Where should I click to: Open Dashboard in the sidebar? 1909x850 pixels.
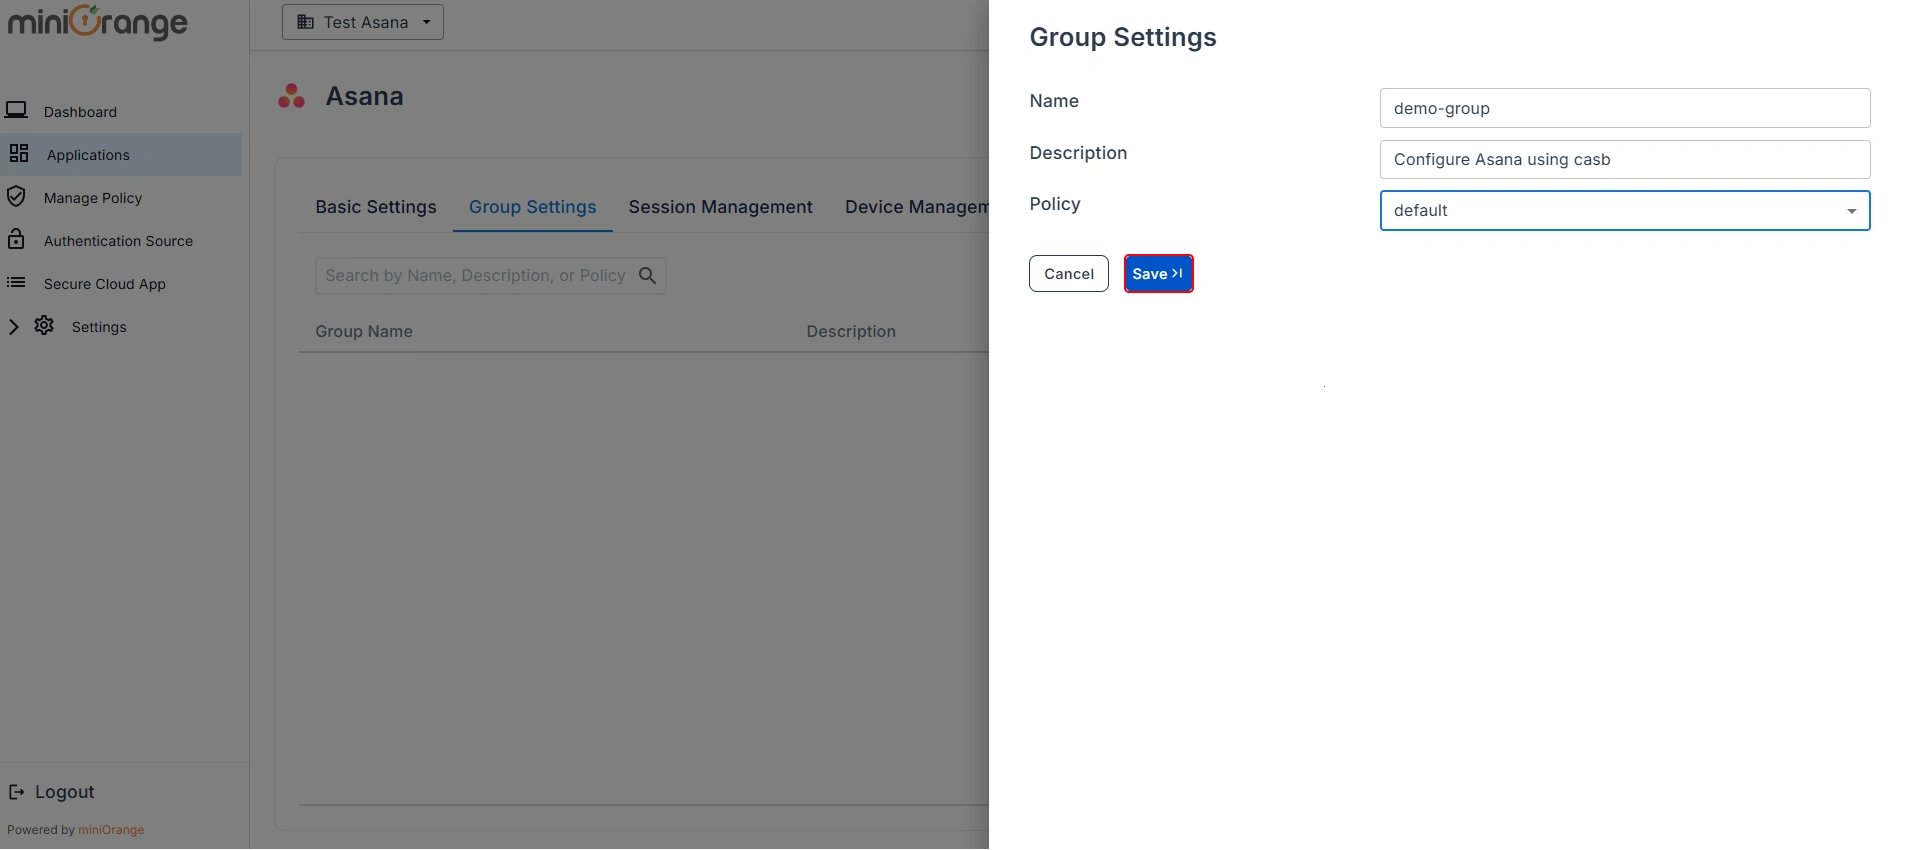(80, 112)
